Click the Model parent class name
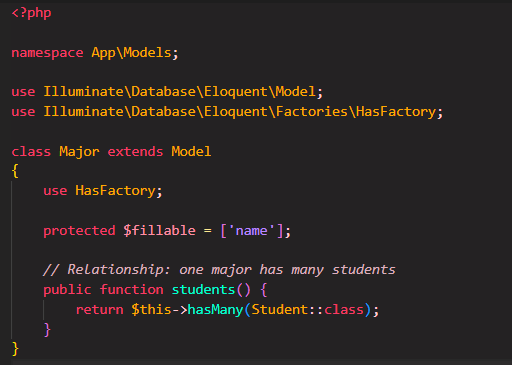This screenshot has width=512, height=365. click(x=191, y=151)
